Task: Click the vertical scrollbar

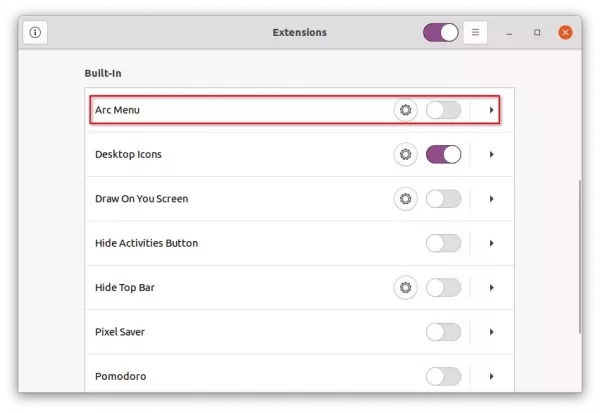Action: coord(580,256)
